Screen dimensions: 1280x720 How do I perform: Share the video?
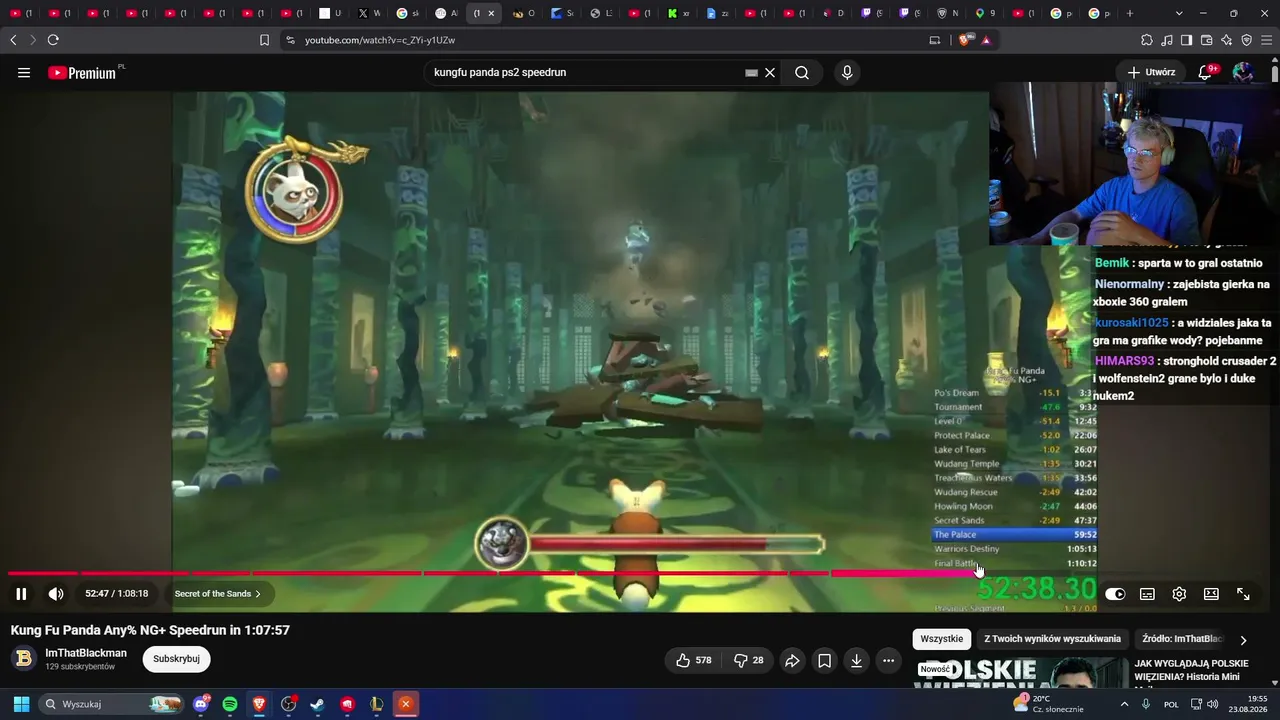pos(792,660)
